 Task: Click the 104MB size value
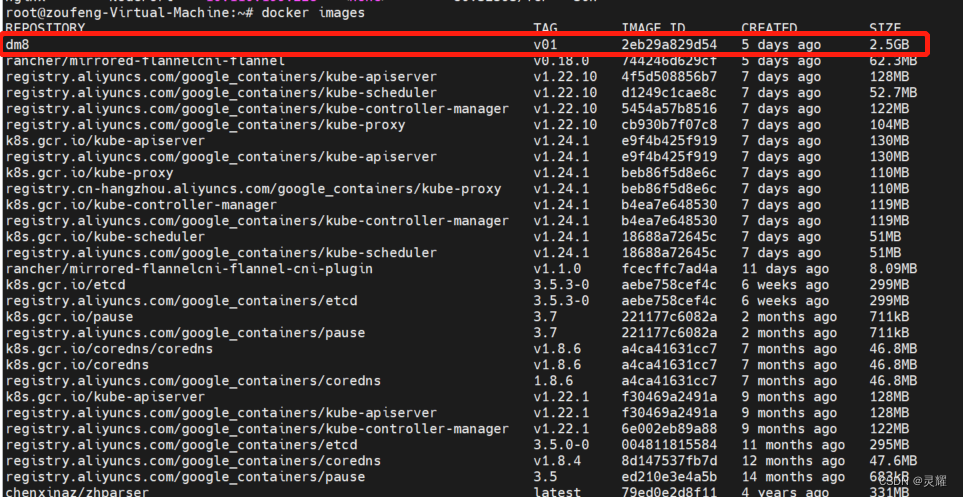click(x=889, y=125)
